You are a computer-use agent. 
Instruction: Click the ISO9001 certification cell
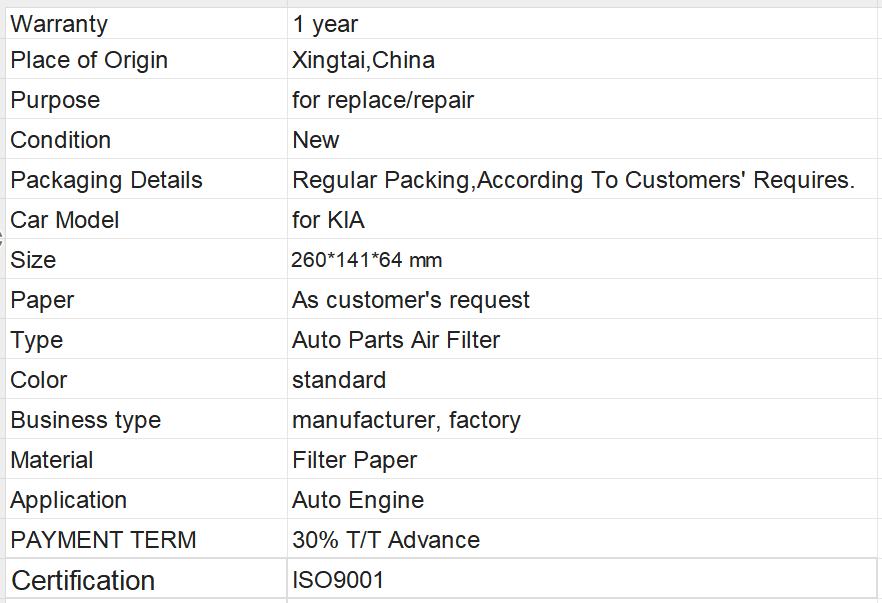coord(583,578)
